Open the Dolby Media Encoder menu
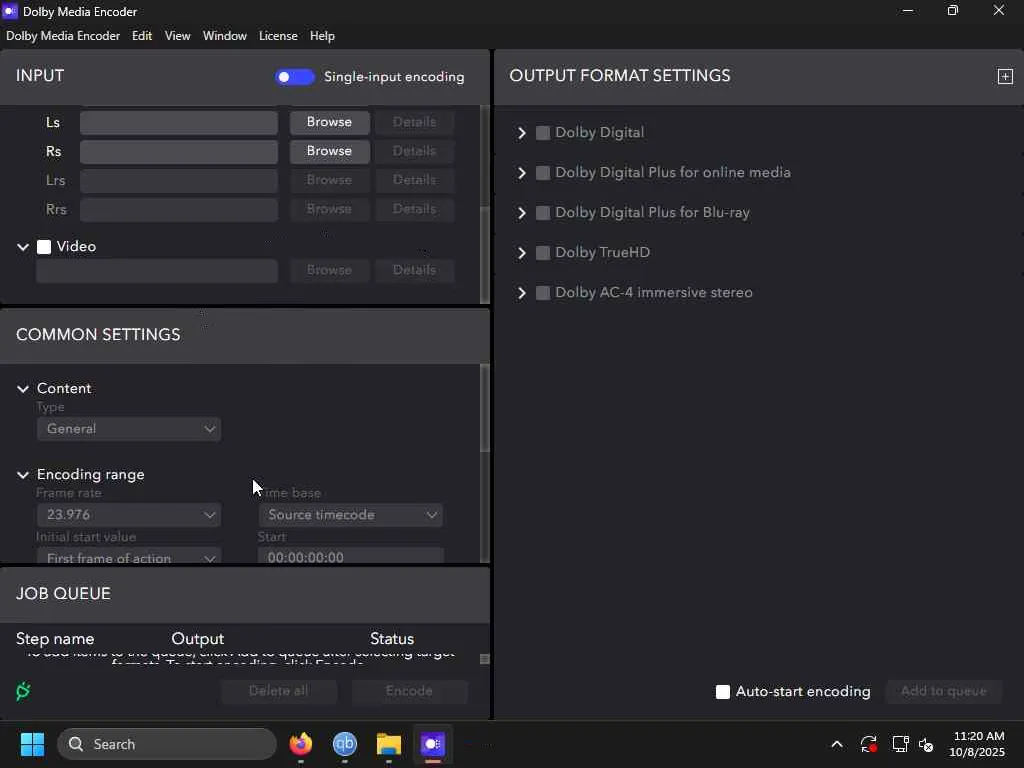1024x768 pixels. [x=63, y=36]
